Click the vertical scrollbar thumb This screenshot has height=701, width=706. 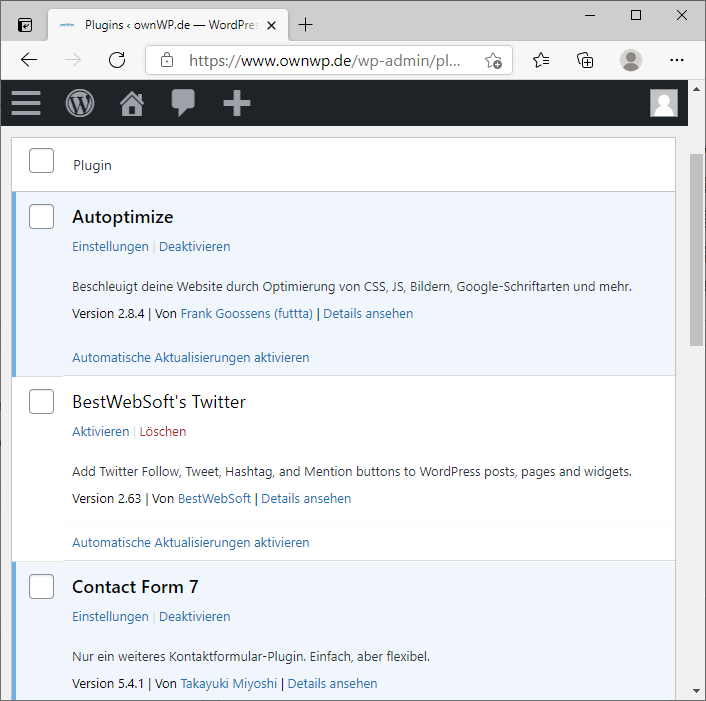tap(696, 250)
